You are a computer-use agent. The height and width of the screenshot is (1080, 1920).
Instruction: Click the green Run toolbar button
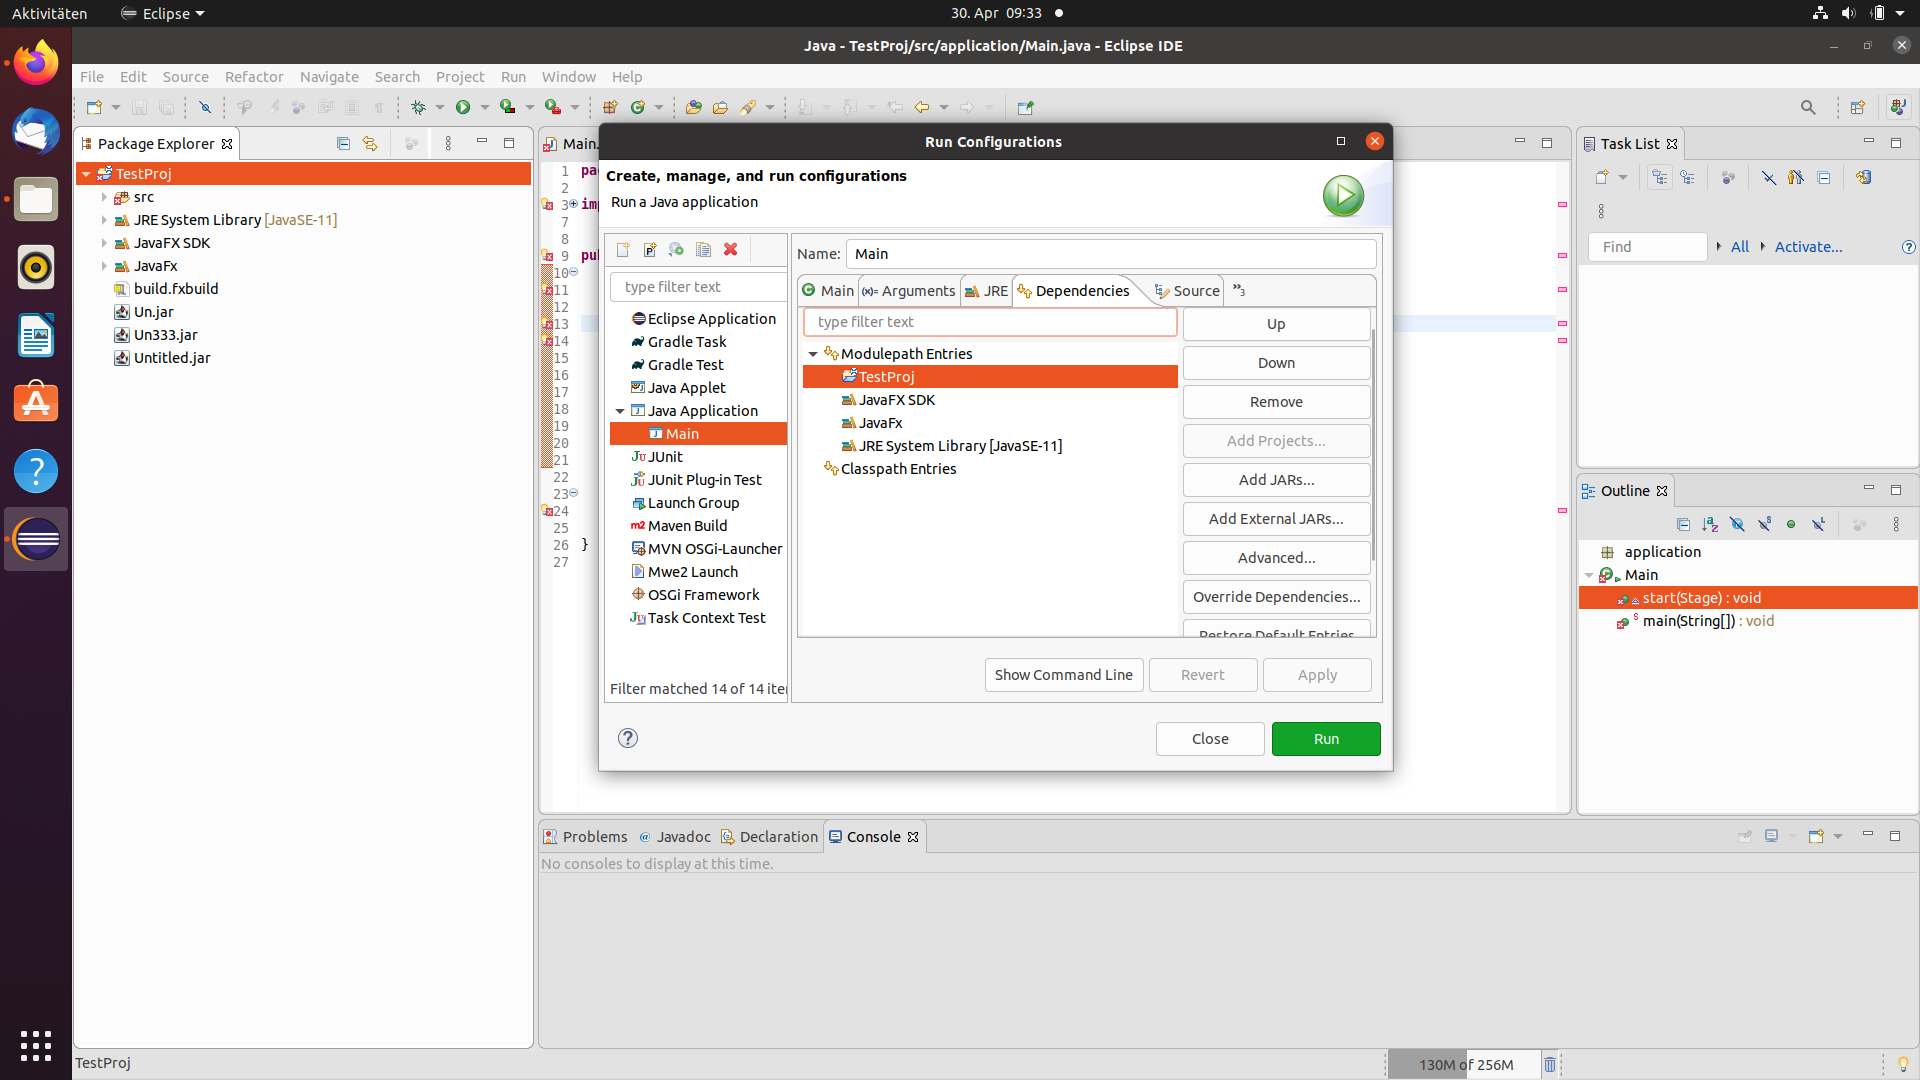pyautogui.click(x=463, y=107)
